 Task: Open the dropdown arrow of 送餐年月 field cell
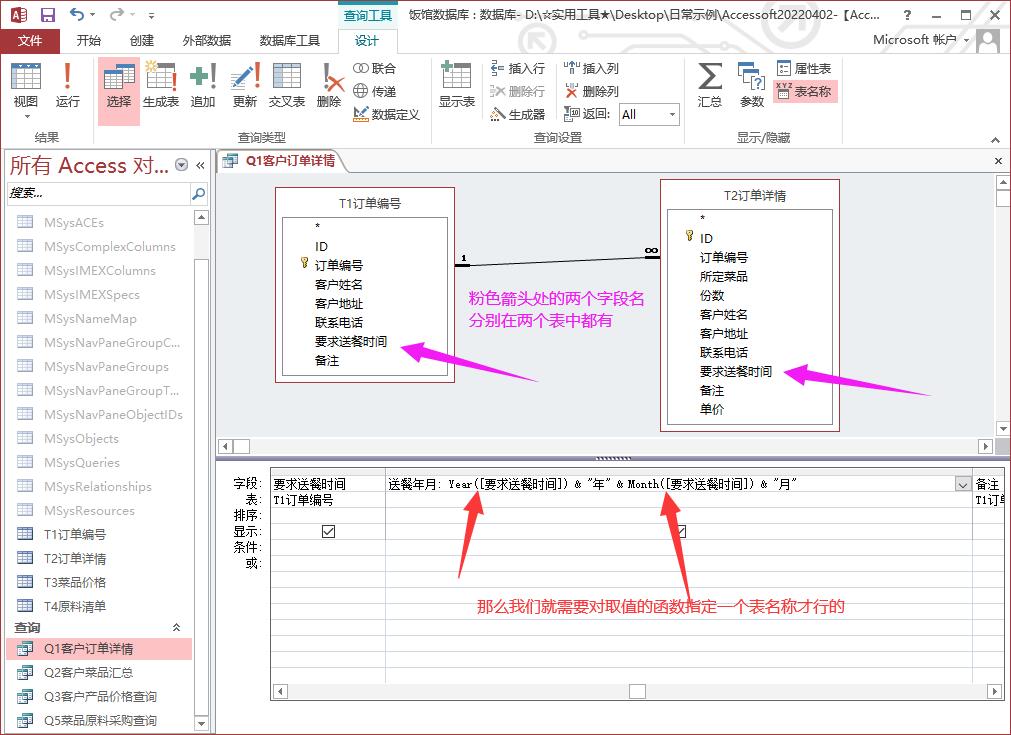pyautogui.click(x=963, y=484)
